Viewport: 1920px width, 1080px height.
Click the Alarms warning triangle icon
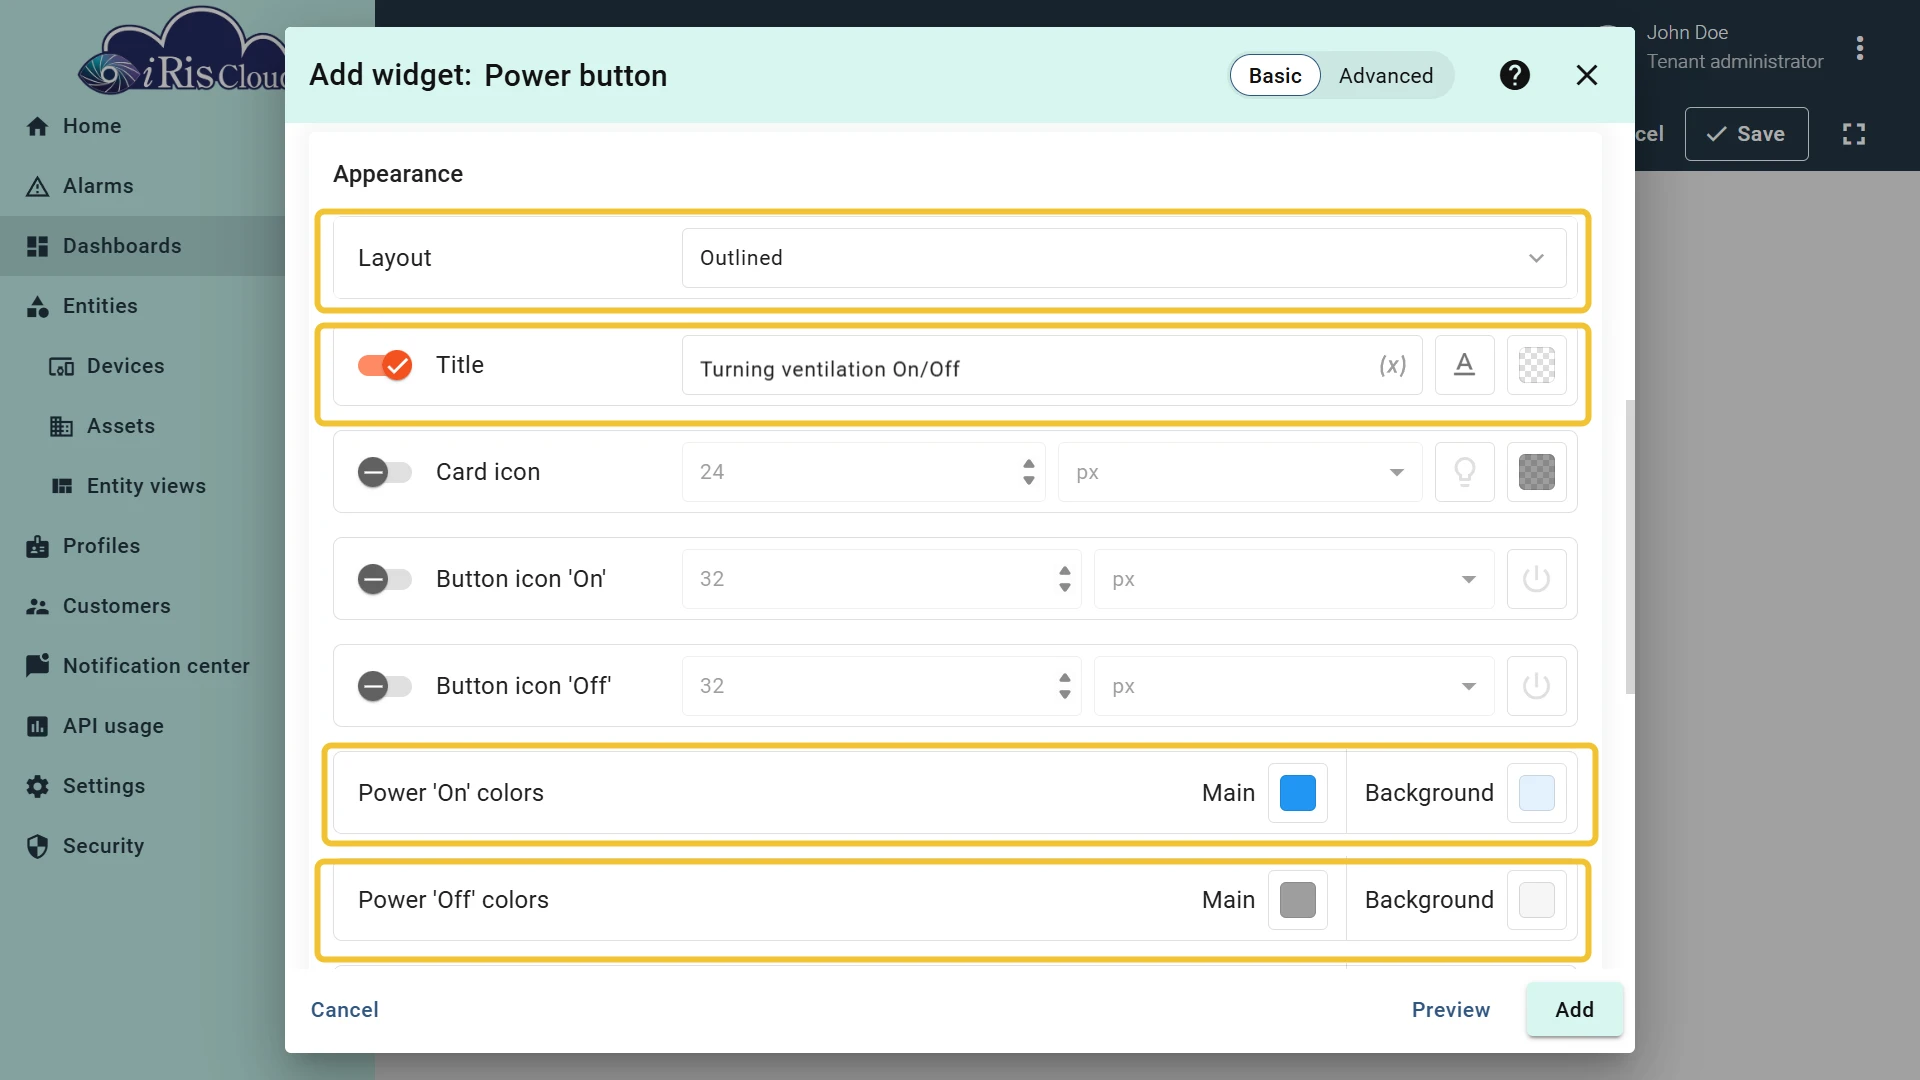pyautogui.click(x=37, y=186)
